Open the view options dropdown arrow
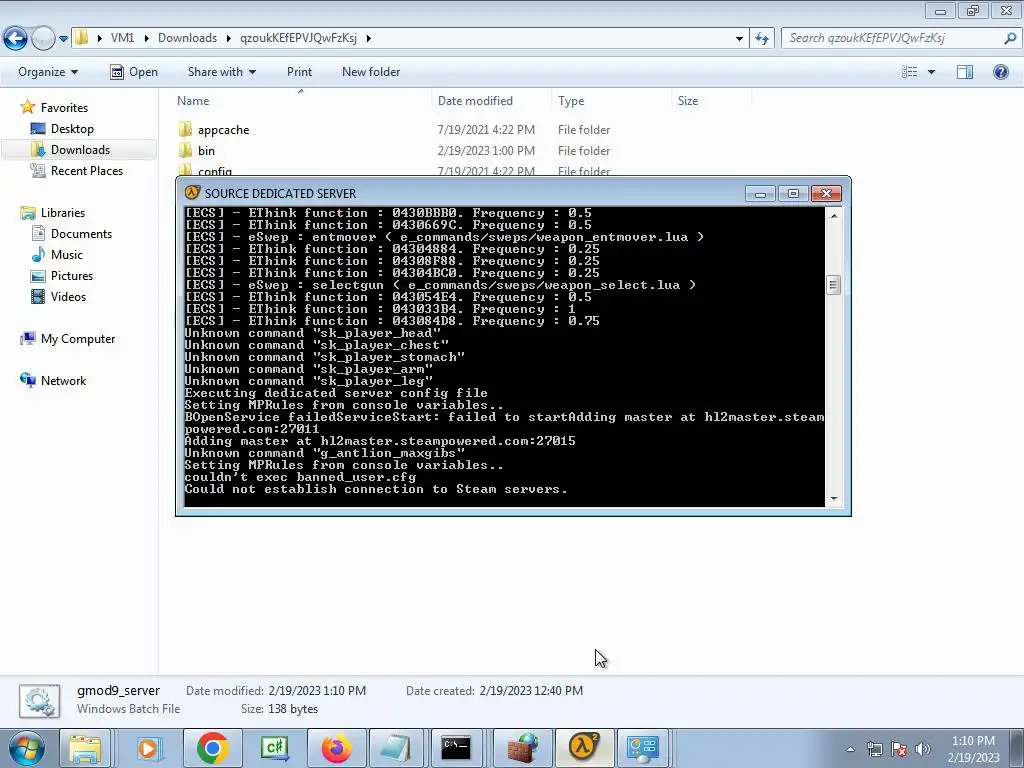 [x=931, y=72]
